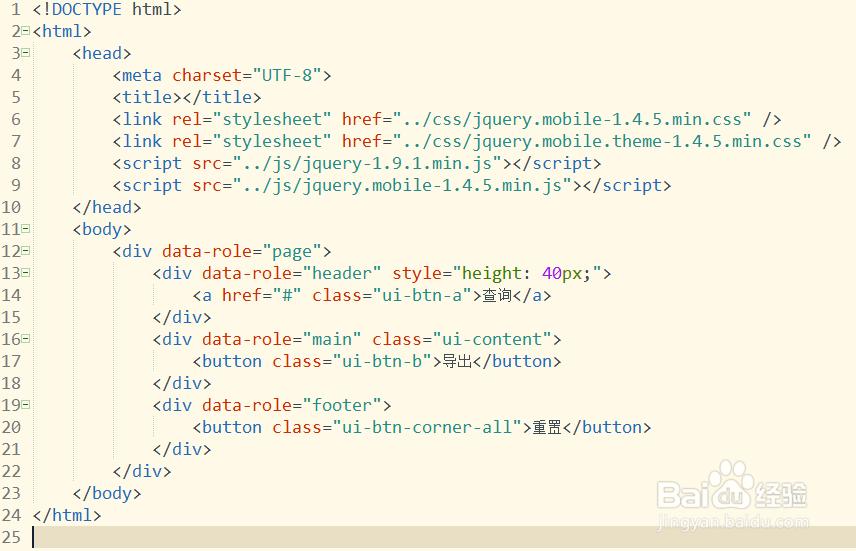856x551 pixels.
Task: Click line number 22 in the gutter
Action: click(x=11, y=471)
